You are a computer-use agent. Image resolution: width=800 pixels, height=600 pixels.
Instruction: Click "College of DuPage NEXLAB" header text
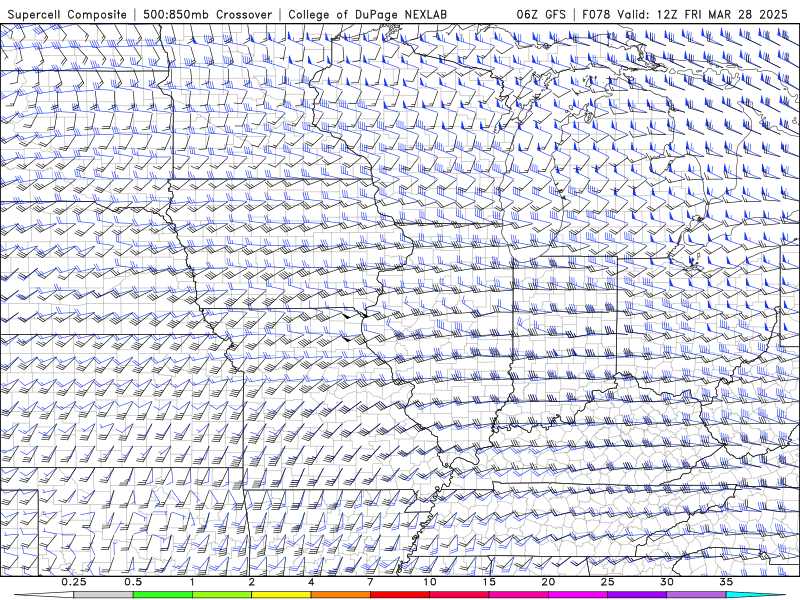tap(367, 14)
